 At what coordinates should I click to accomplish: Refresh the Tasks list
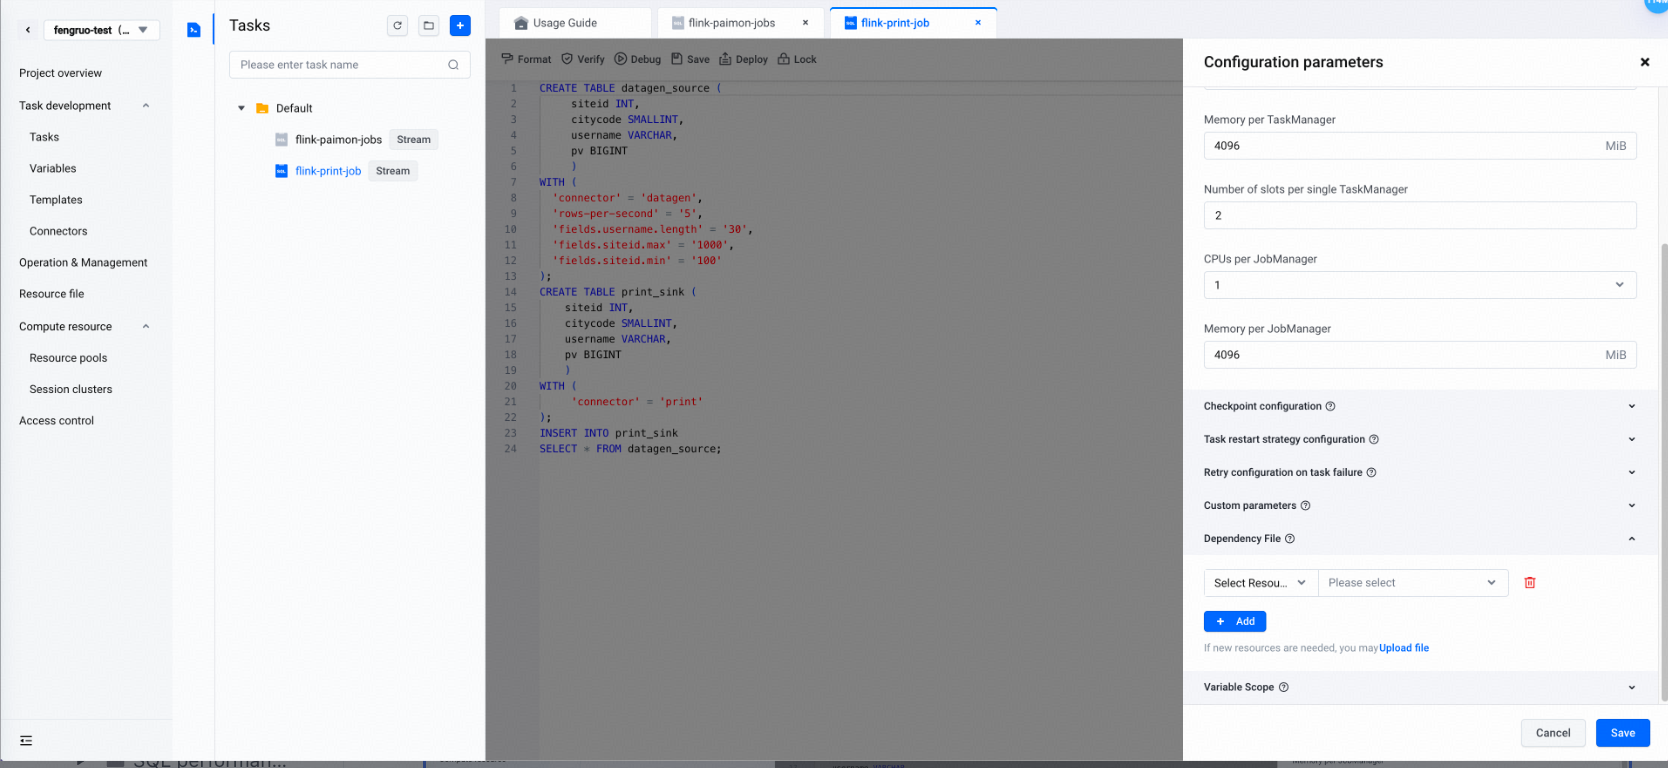click(398, 26)
